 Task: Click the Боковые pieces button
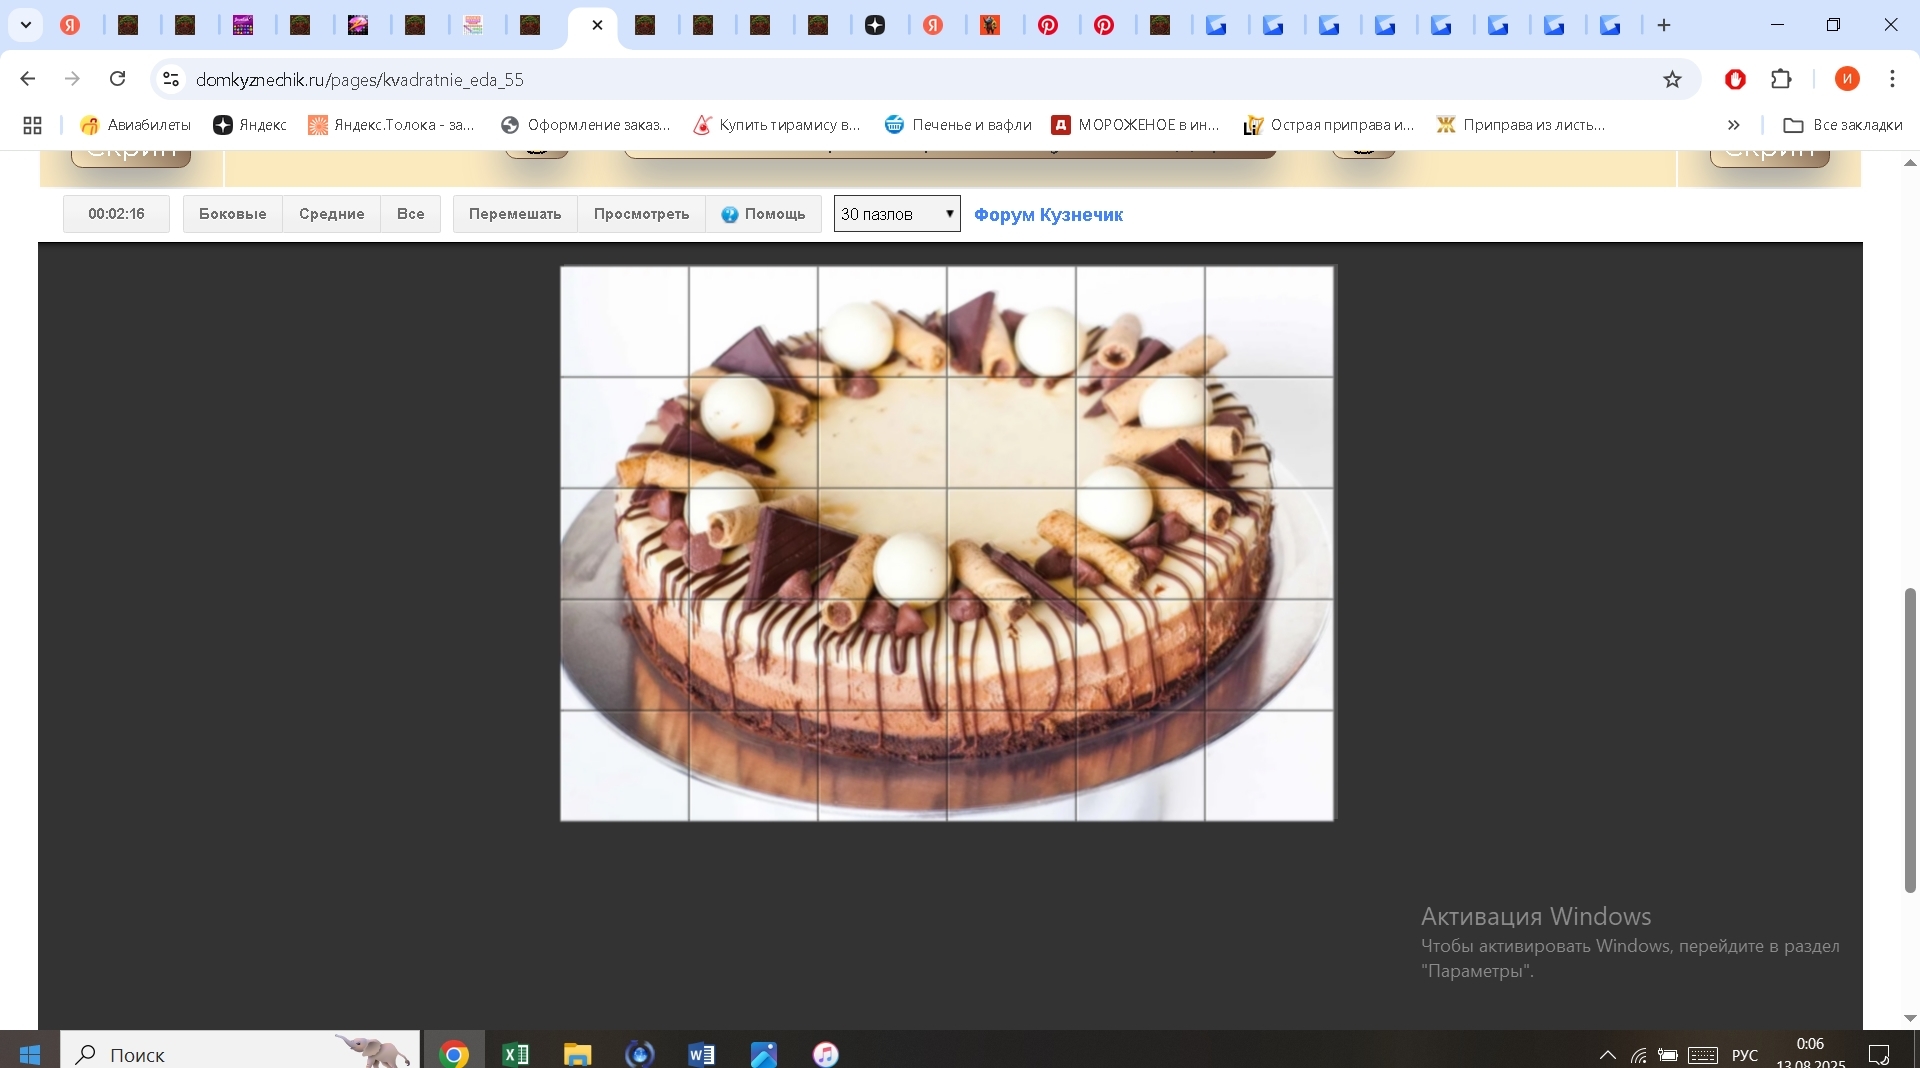pyautogui.click(x=233, y=214)
